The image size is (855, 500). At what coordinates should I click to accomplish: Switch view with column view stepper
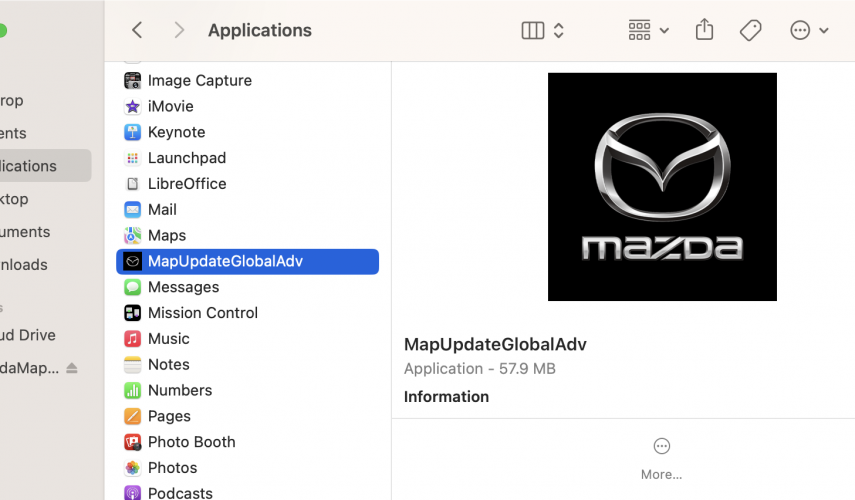(558, 30)
